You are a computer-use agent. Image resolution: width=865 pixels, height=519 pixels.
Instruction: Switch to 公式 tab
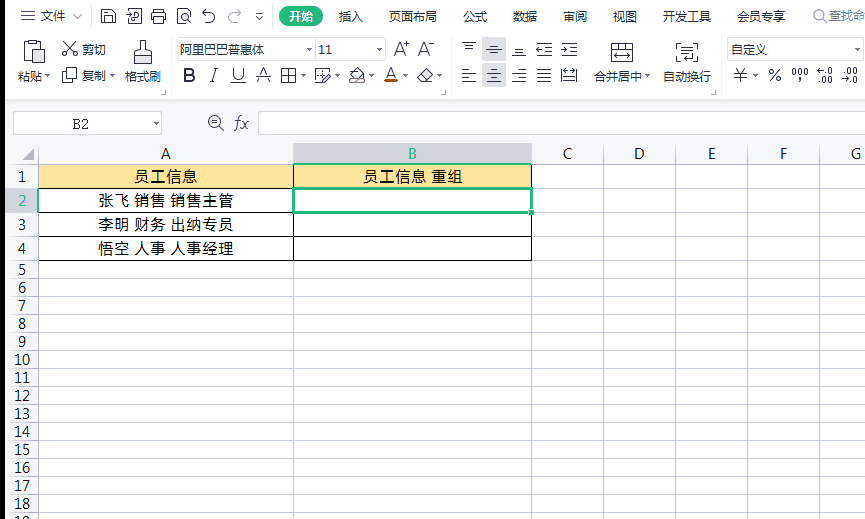(x=475, y=17)
